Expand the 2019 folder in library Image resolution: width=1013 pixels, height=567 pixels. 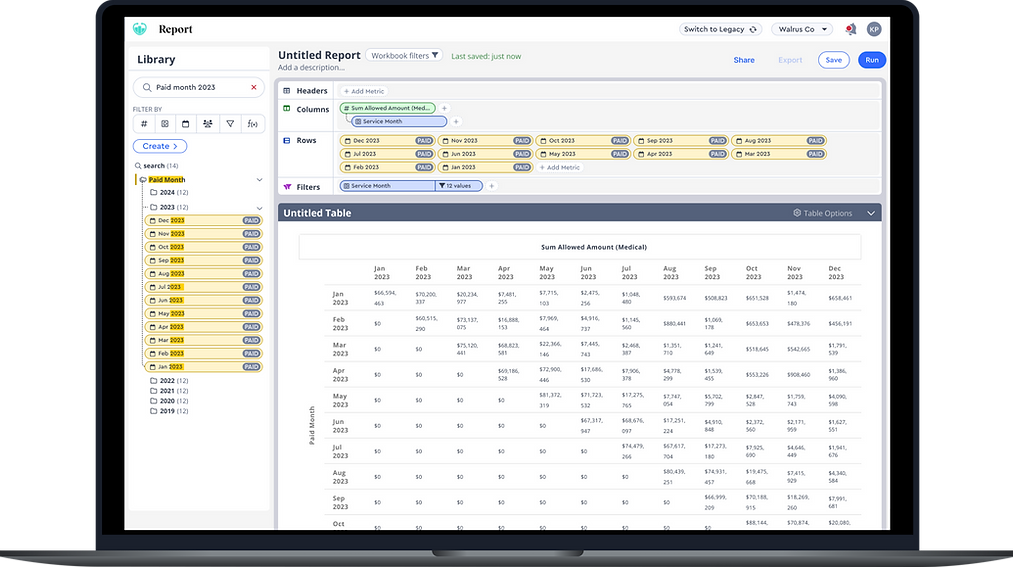pyautogui.click(x=169, y=411)
